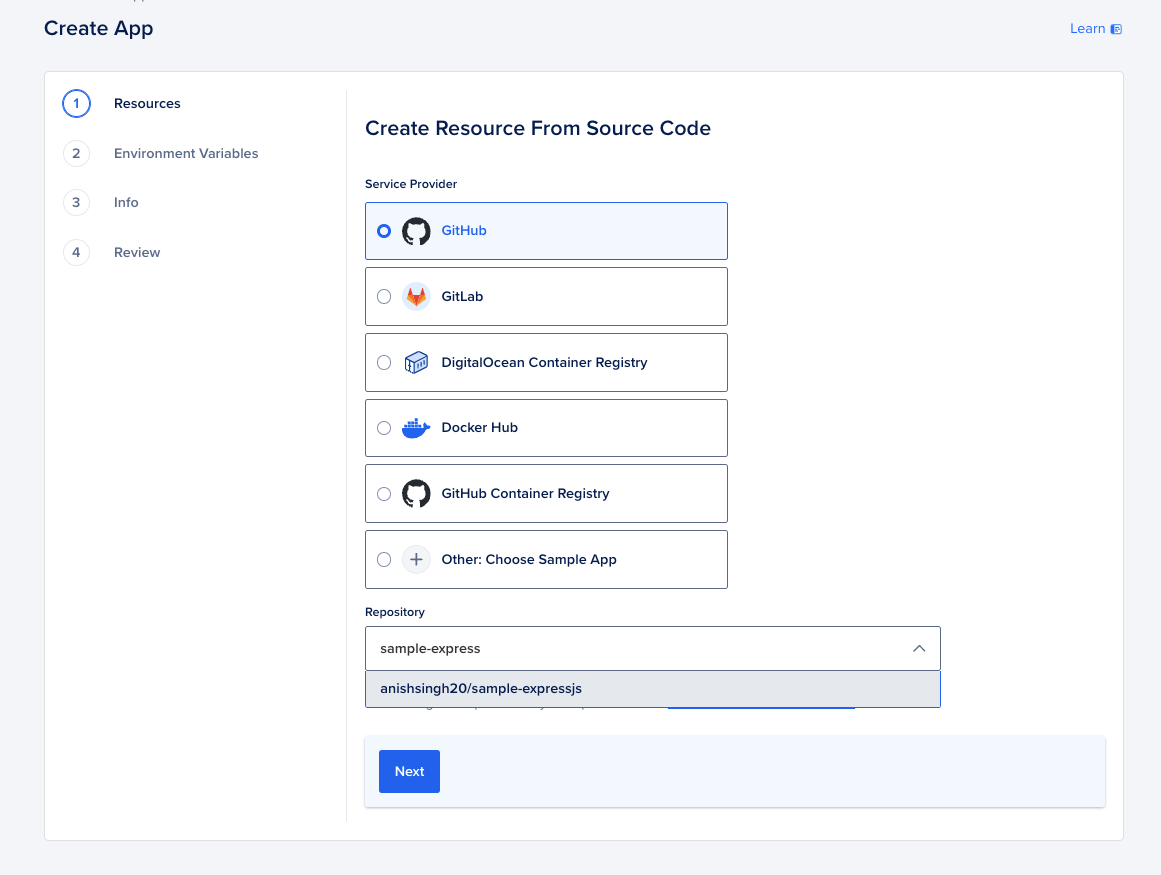The height and width of the screenshot is (875, 1161).
Task: Click the document icon beside Learn
Action: pyautogui.click(x=1116, y=29)
